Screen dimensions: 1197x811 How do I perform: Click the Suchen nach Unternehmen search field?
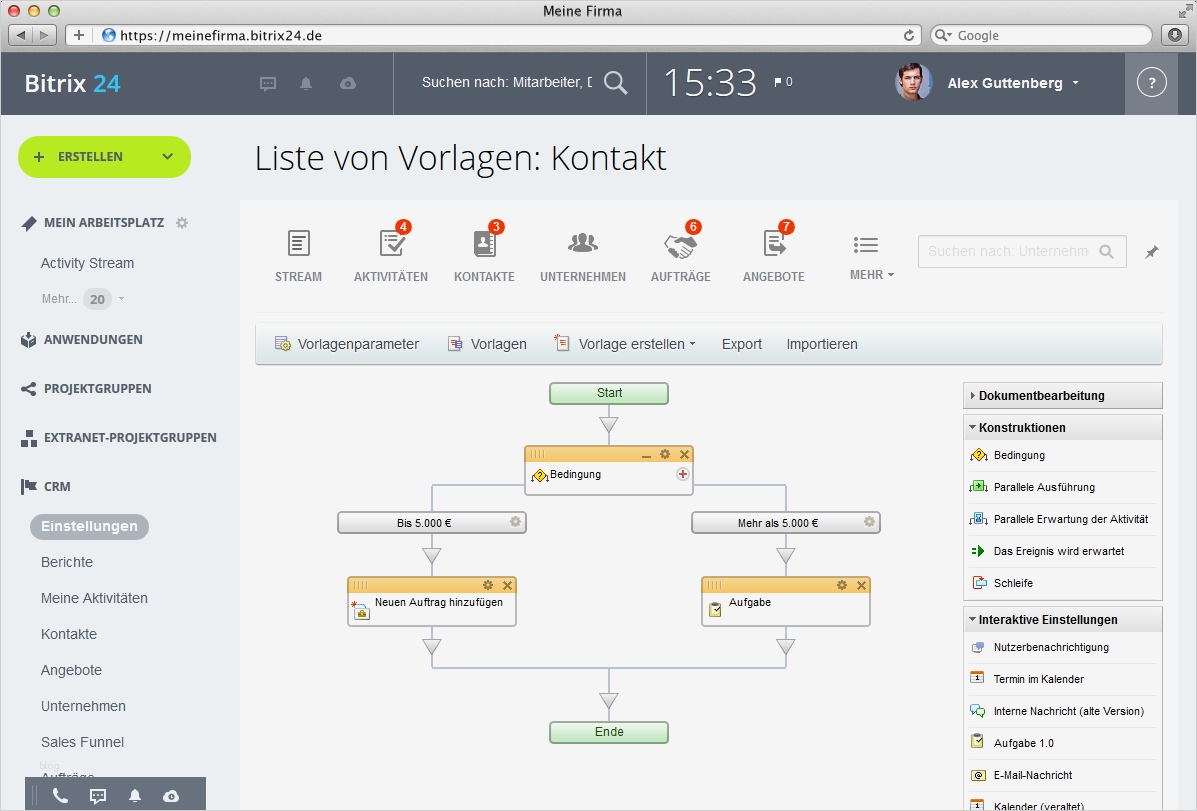(1012, 251)
